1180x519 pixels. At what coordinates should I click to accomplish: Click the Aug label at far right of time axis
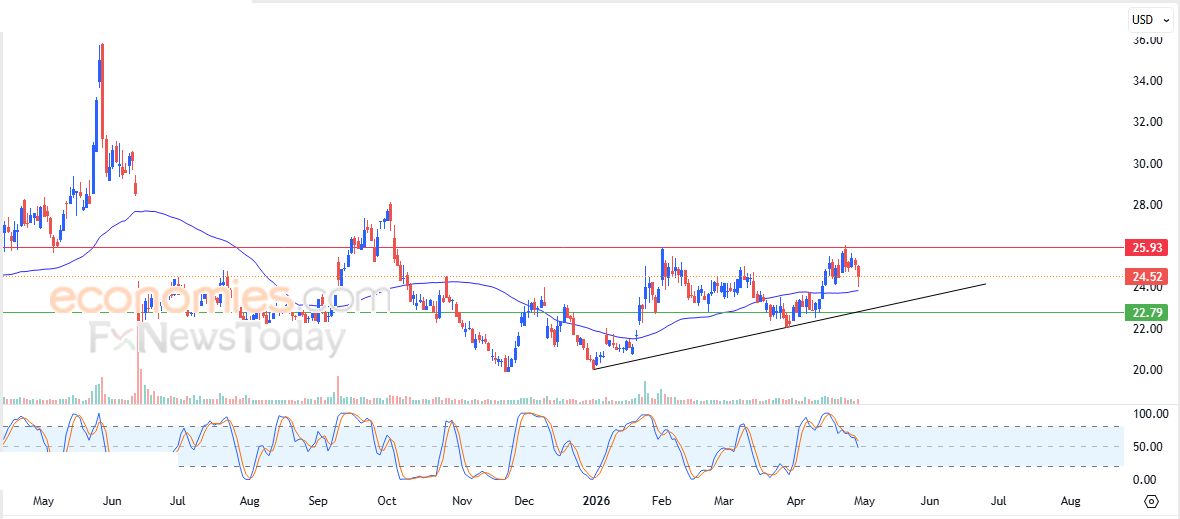[x=1070, y=500]
